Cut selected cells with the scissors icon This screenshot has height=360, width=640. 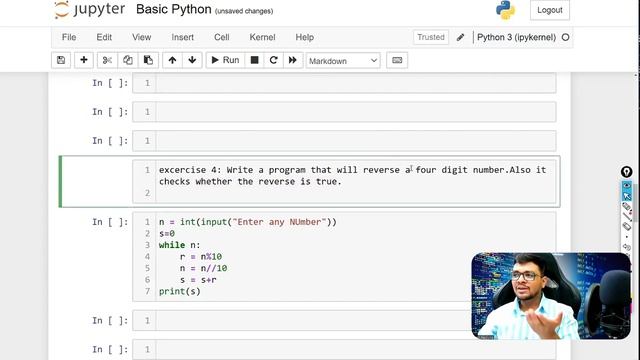tap(107, 60)
